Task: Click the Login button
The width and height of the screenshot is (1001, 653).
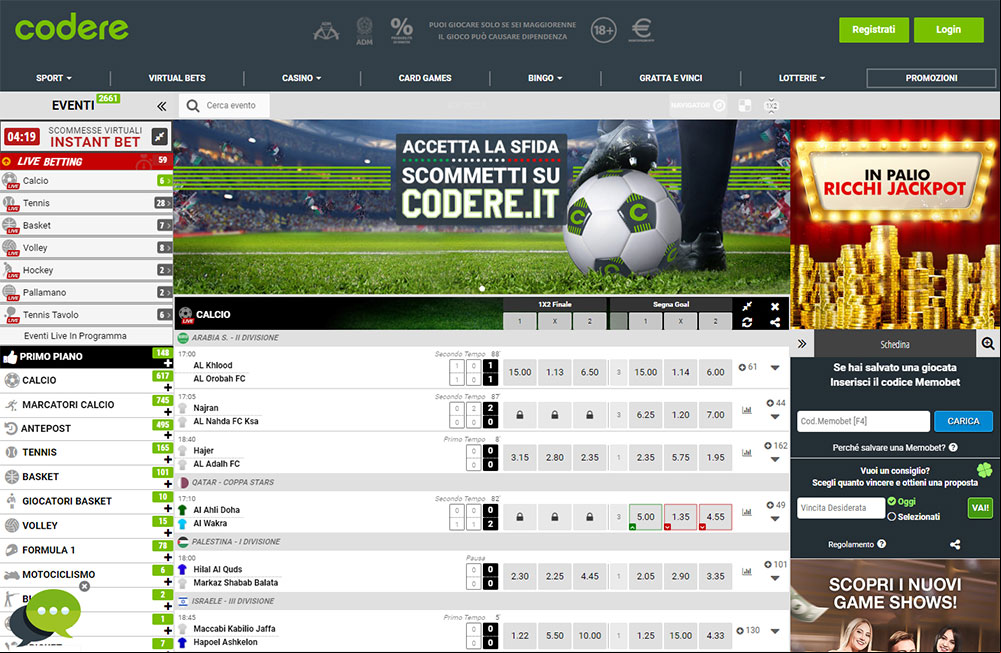Action: [949, 29]
